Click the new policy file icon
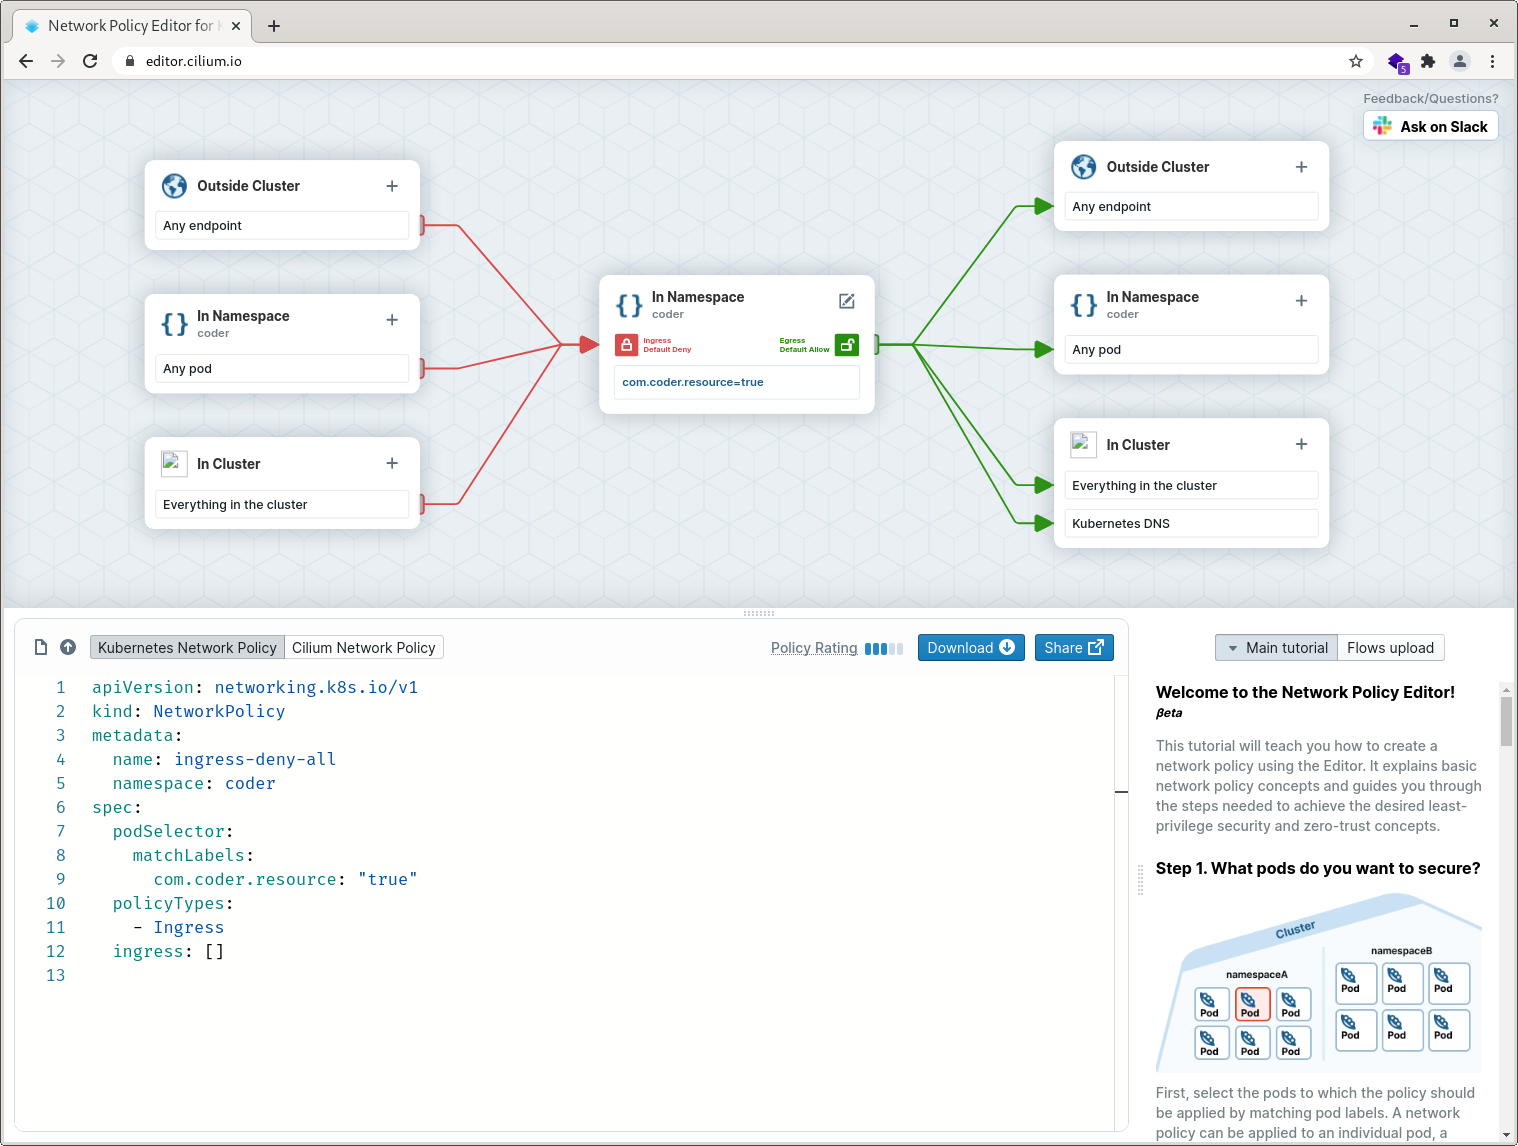1518x1146 pixels. (41, 647)
